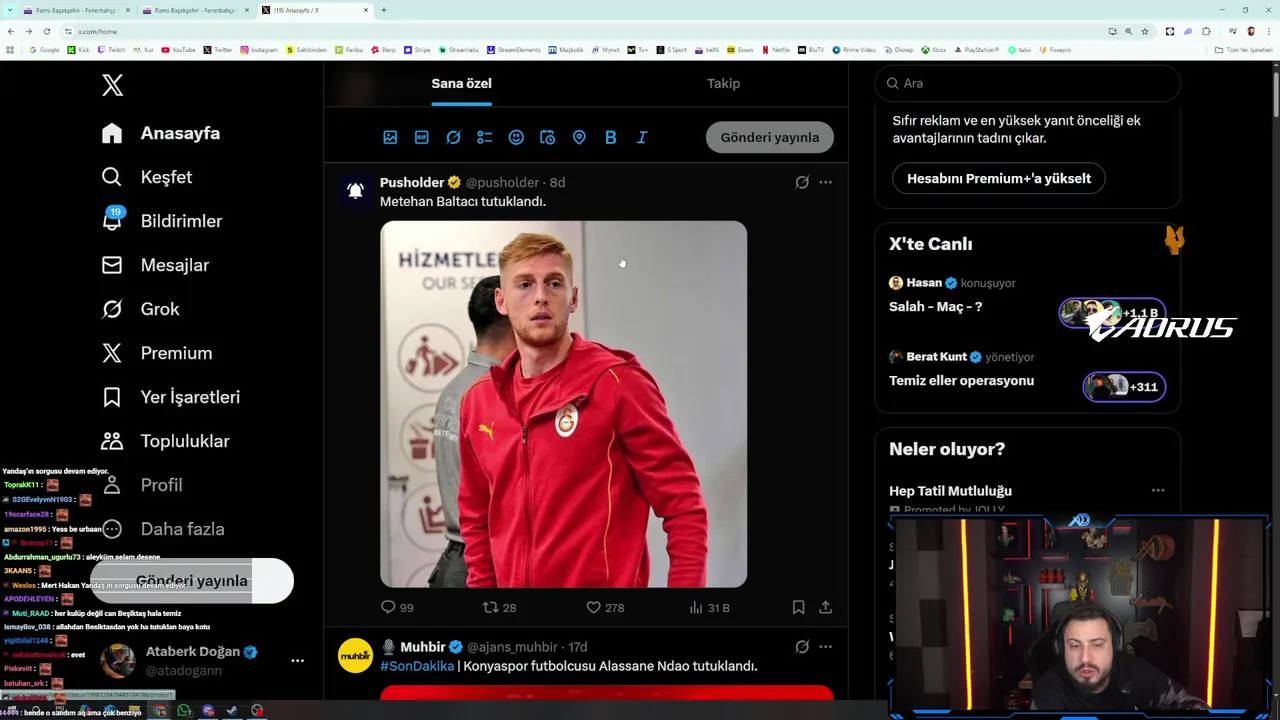
Task: Open the Metehan Baltacı post photo
Action: [563, 404]
